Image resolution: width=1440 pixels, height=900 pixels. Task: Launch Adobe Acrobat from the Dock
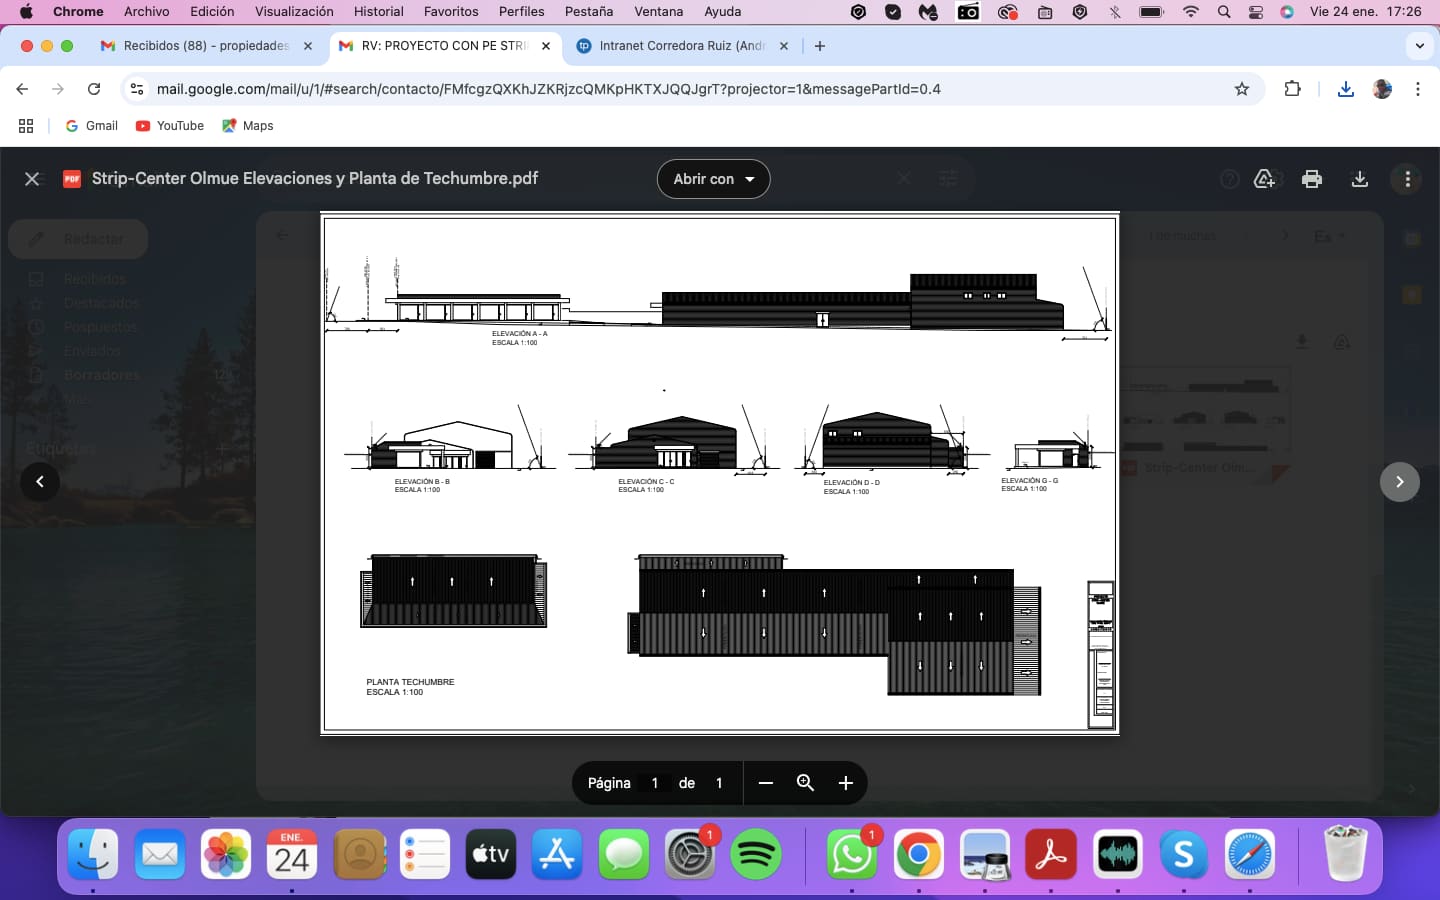[1051, 855]
